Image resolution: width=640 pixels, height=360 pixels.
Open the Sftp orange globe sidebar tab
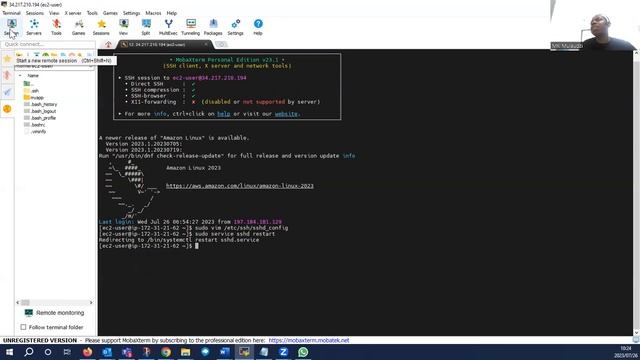(7, 109)
